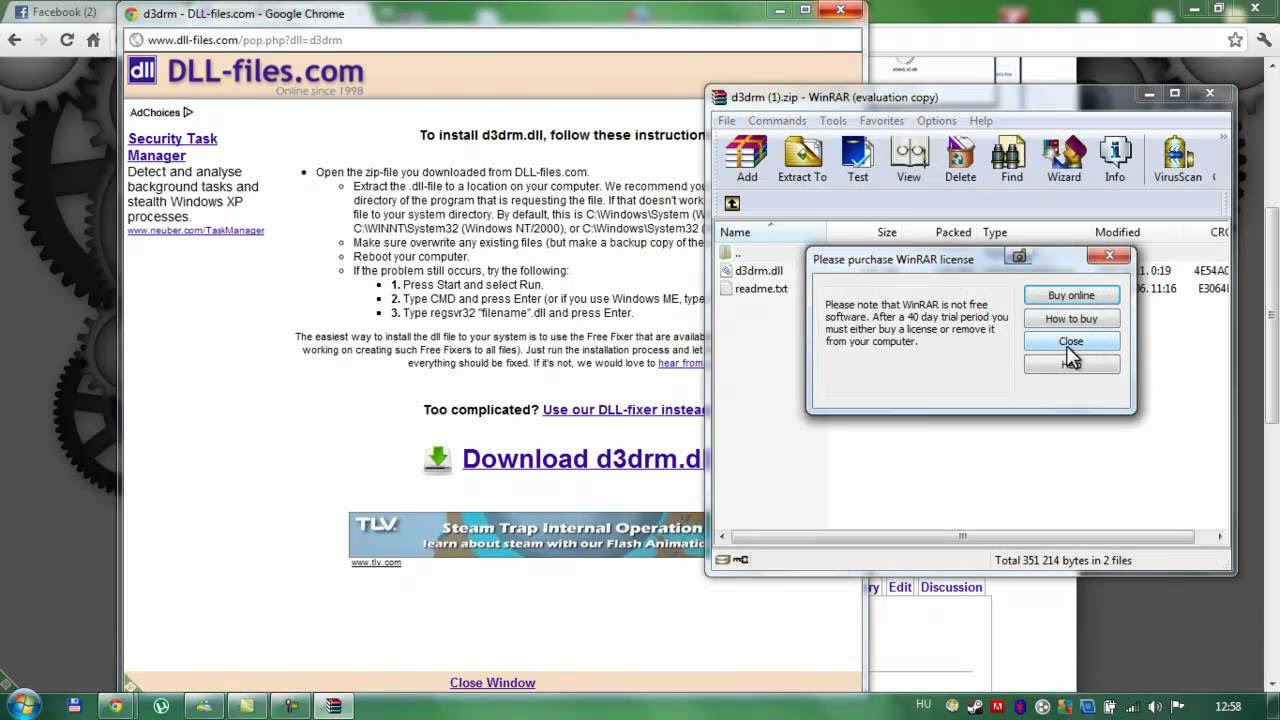Sort files by Size column header
Viewport: 1280px width, 720px height.
[x=865, y=232]
